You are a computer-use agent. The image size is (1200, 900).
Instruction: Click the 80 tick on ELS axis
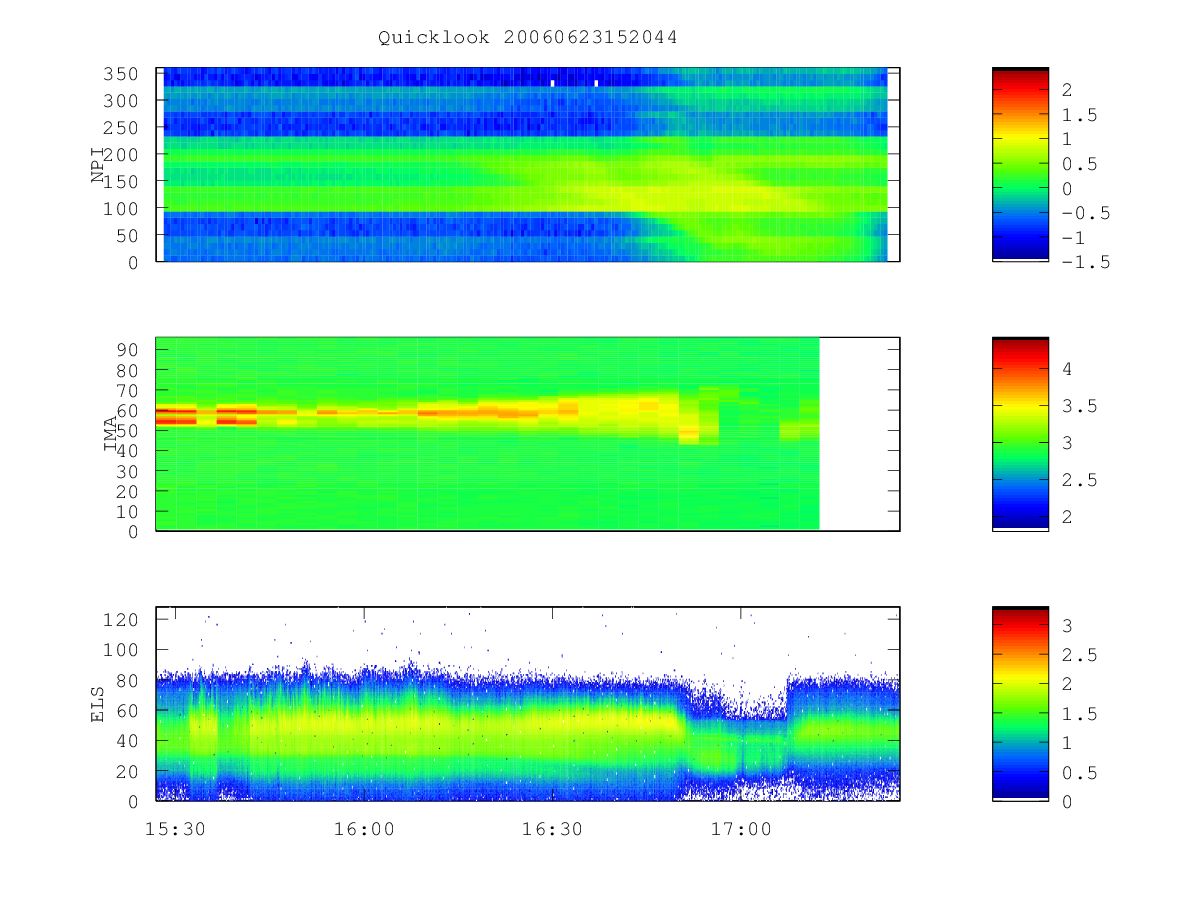click(129, 680)
